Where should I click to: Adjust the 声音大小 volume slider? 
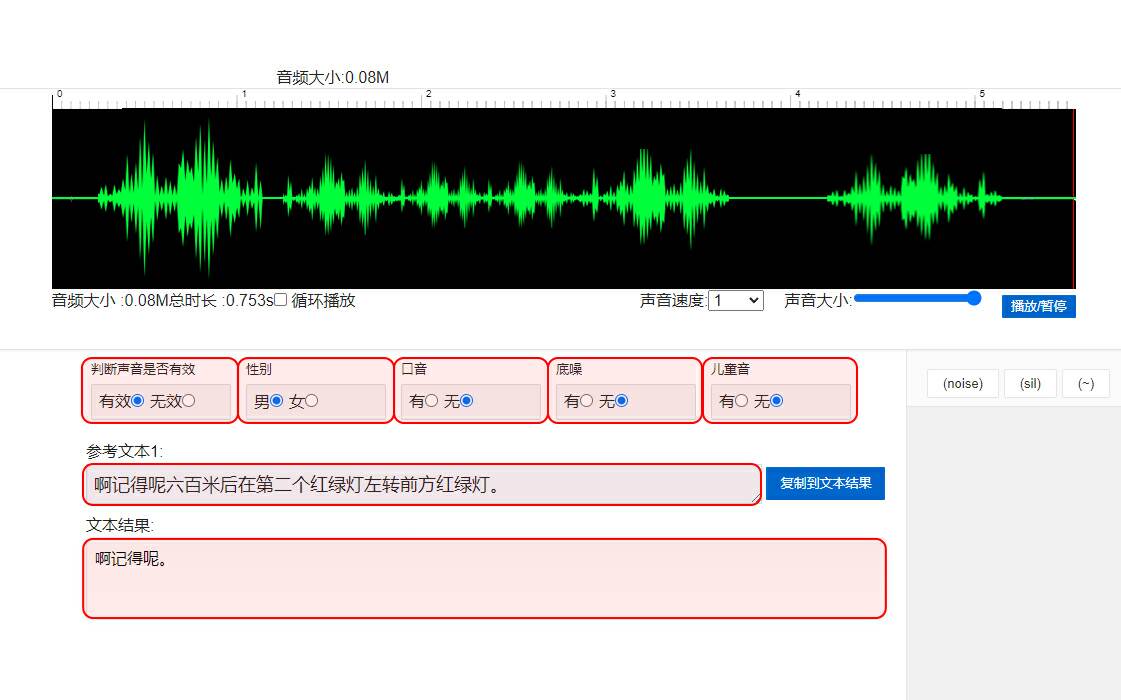click(917, 298)
